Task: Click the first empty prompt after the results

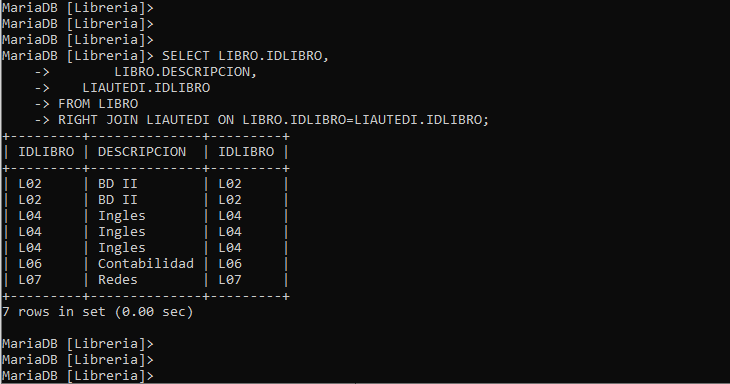Action: [78, 344]
